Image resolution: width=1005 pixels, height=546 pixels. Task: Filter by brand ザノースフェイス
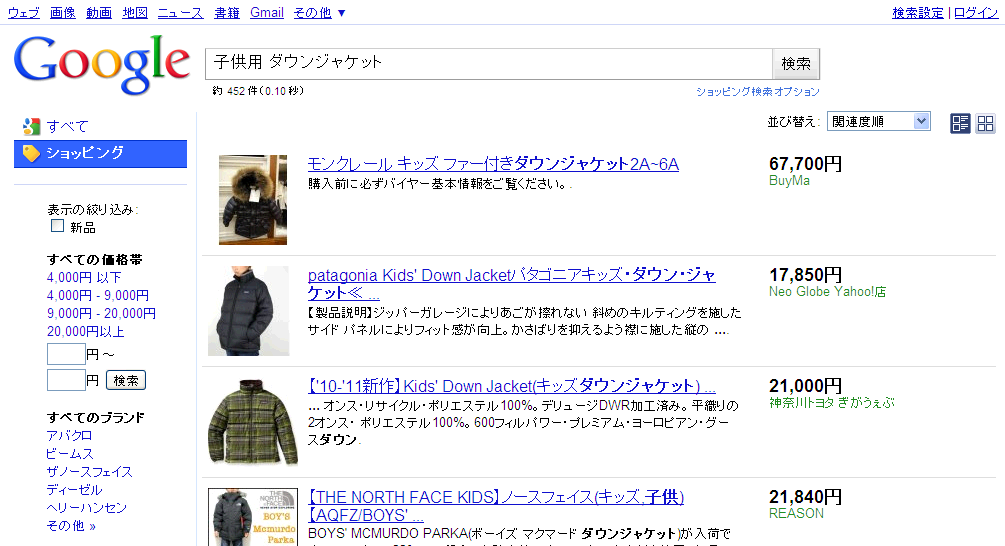89,472
